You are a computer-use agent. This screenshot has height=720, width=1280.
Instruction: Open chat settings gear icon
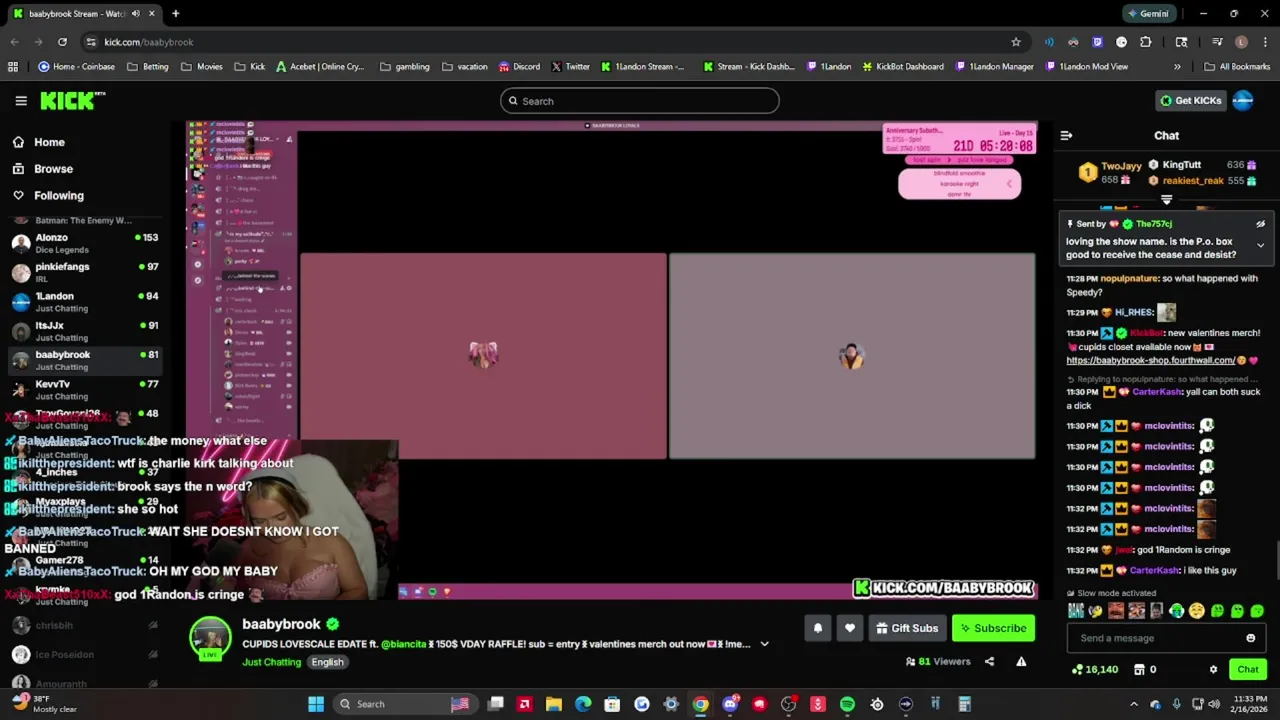click(x=1213, y=669)
